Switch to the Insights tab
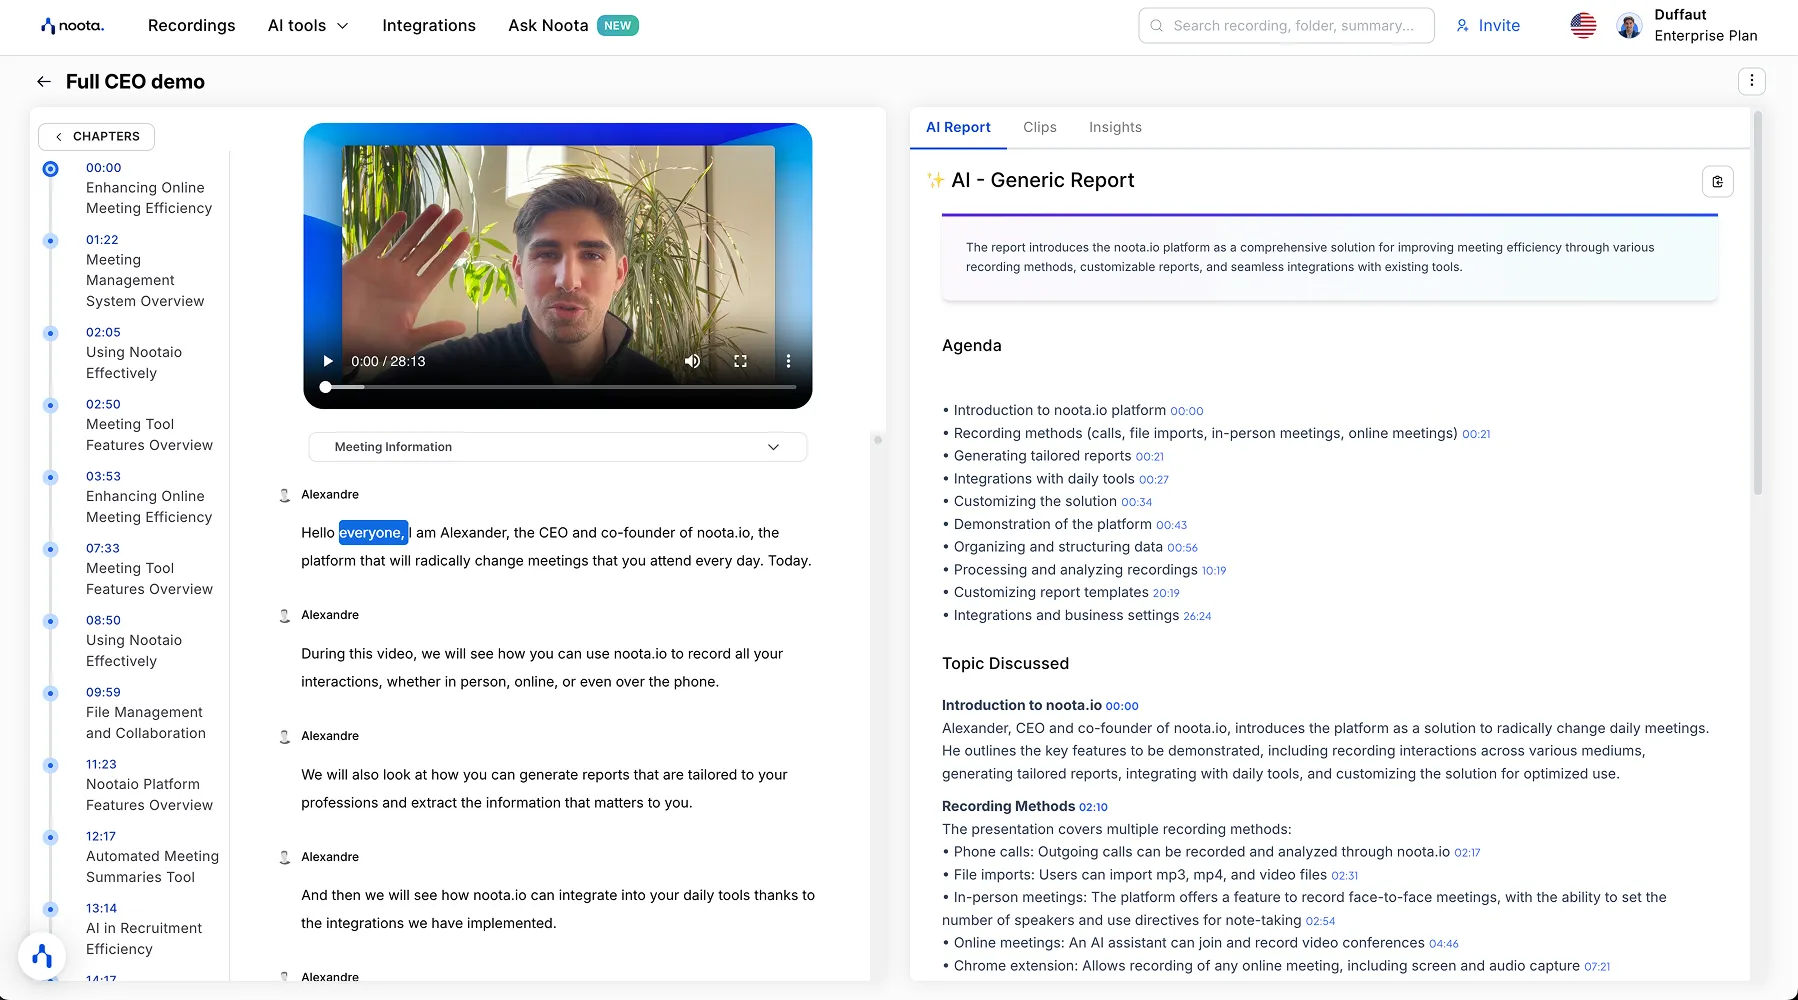 (x=1114, y=127)
